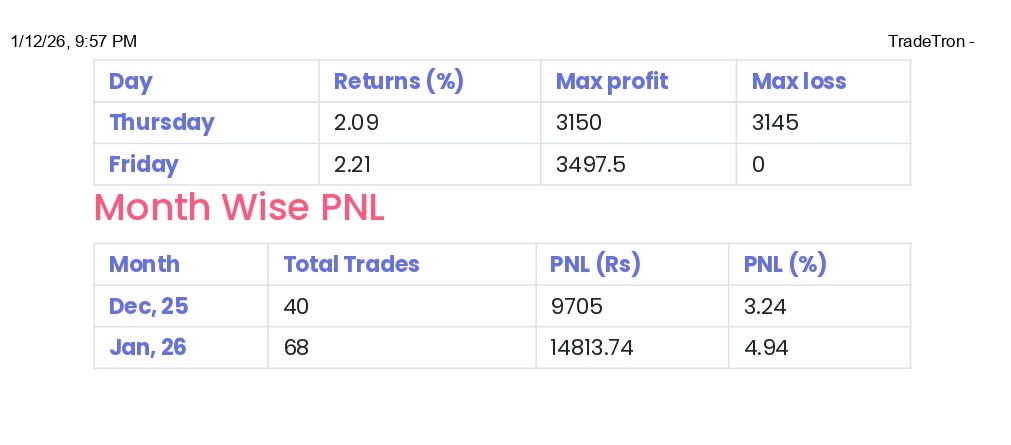Viewport: 1011px width, 445px height.
Task: Select the Returns (%) column header
Action: pos(398,81)
